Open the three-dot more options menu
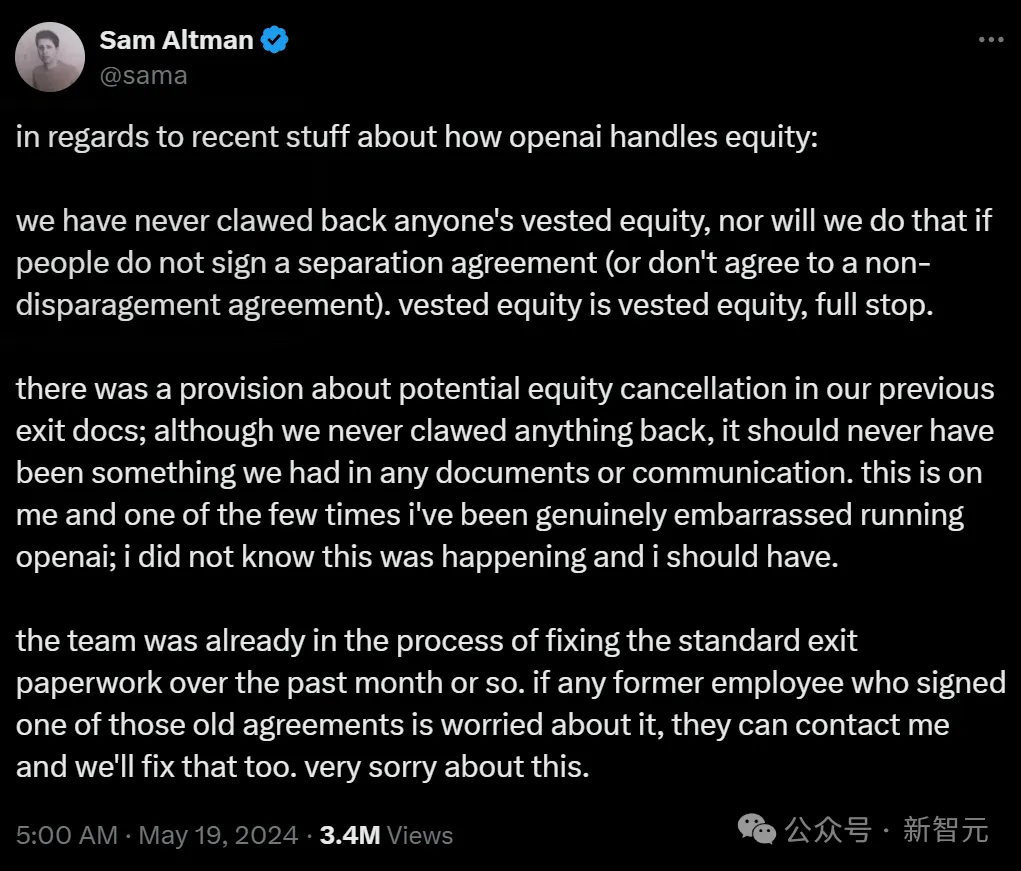 [991, 40]
